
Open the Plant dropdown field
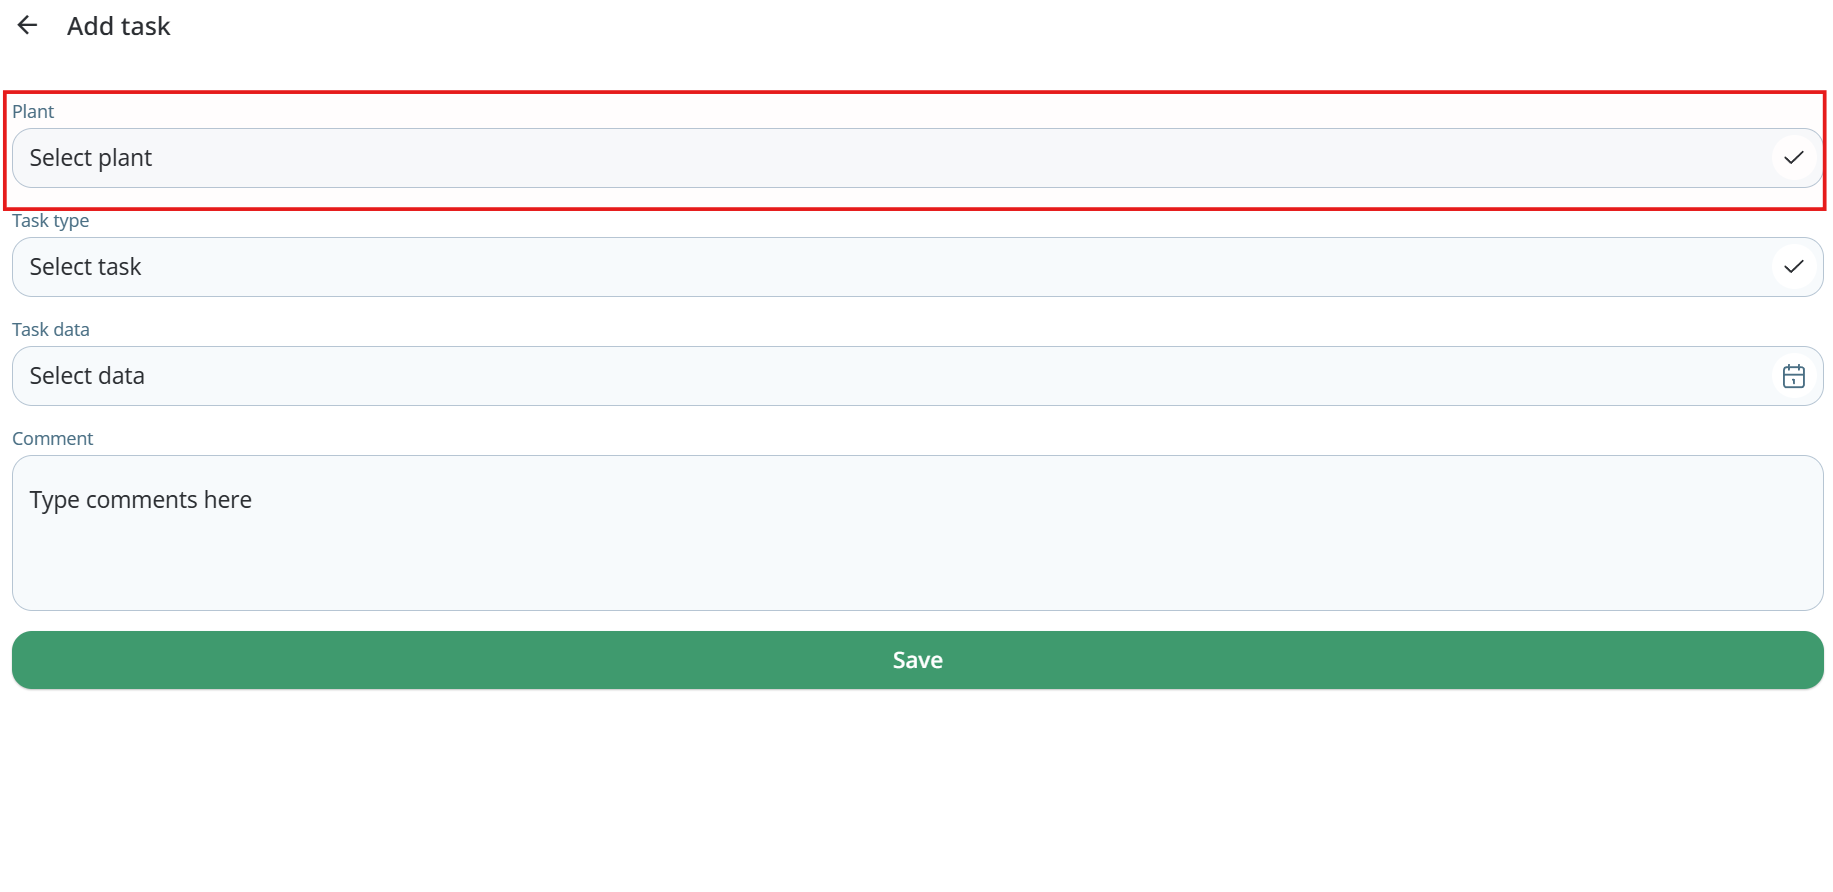click(900, 158)
